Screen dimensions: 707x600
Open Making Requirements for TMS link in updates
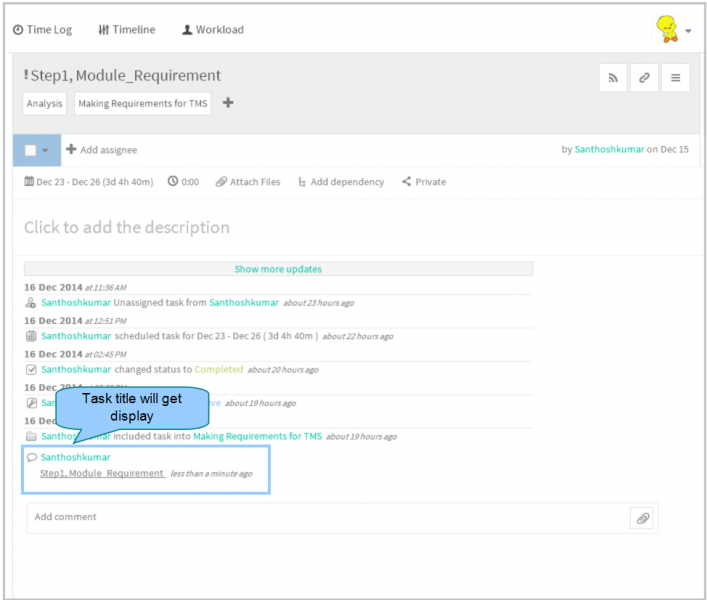tap(257, 436)
